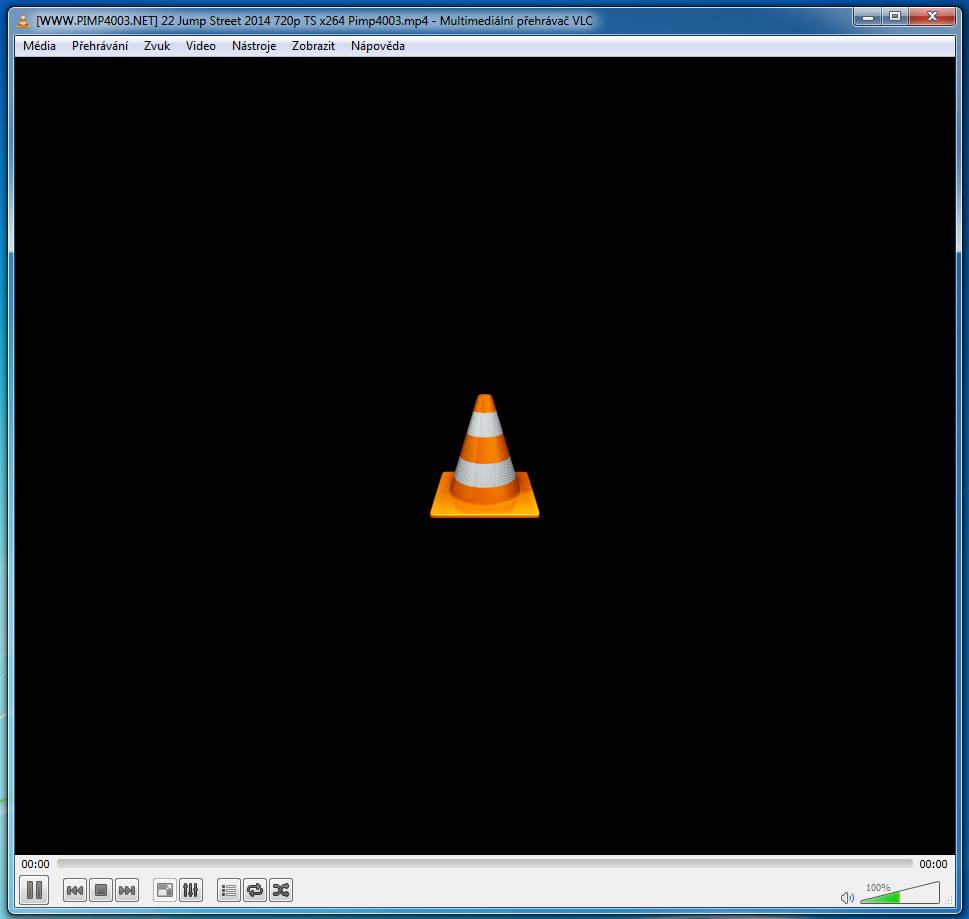This screenshot has width=969, height=919.
Task: Click the window resize grip corner
Action: pos(949,901)
